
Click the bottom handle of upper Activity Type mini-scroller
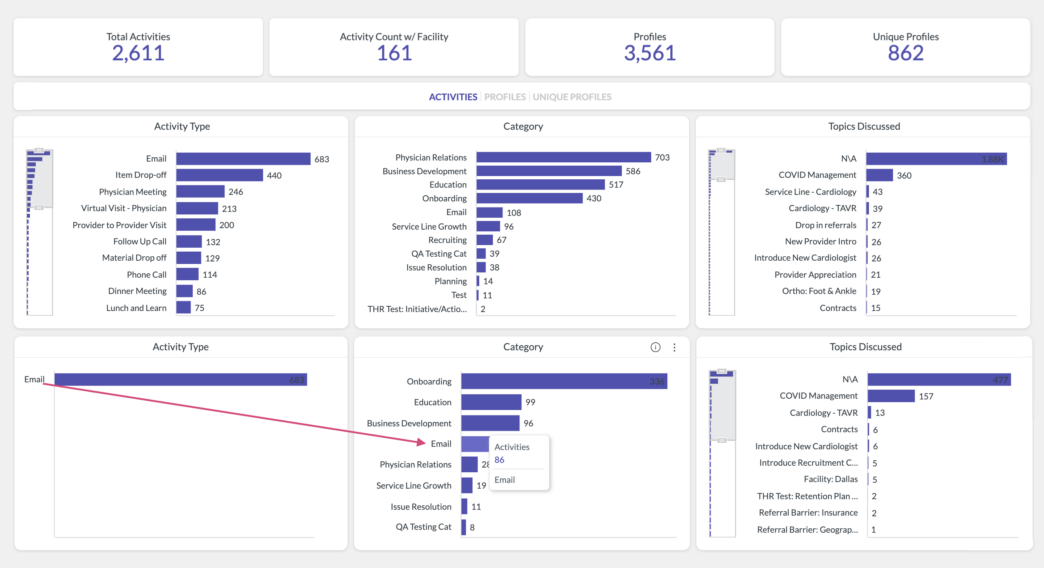click(39, 208)
